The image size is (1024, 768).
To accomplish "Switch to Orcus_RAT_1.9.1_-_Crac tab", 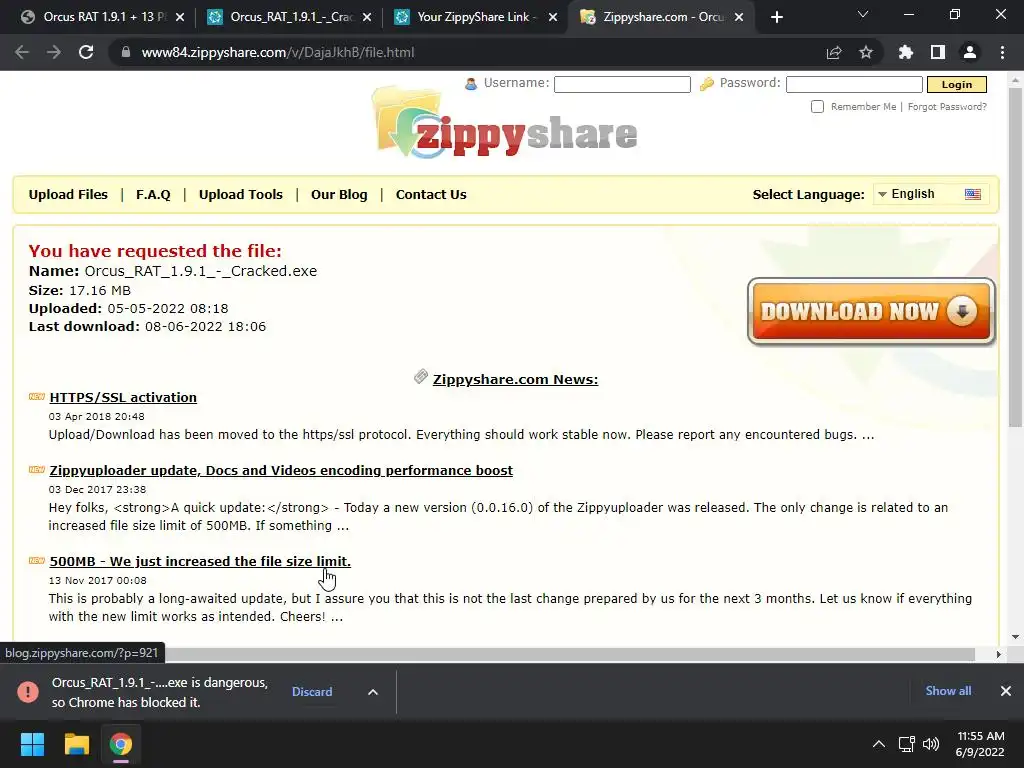I will [289, 17].
